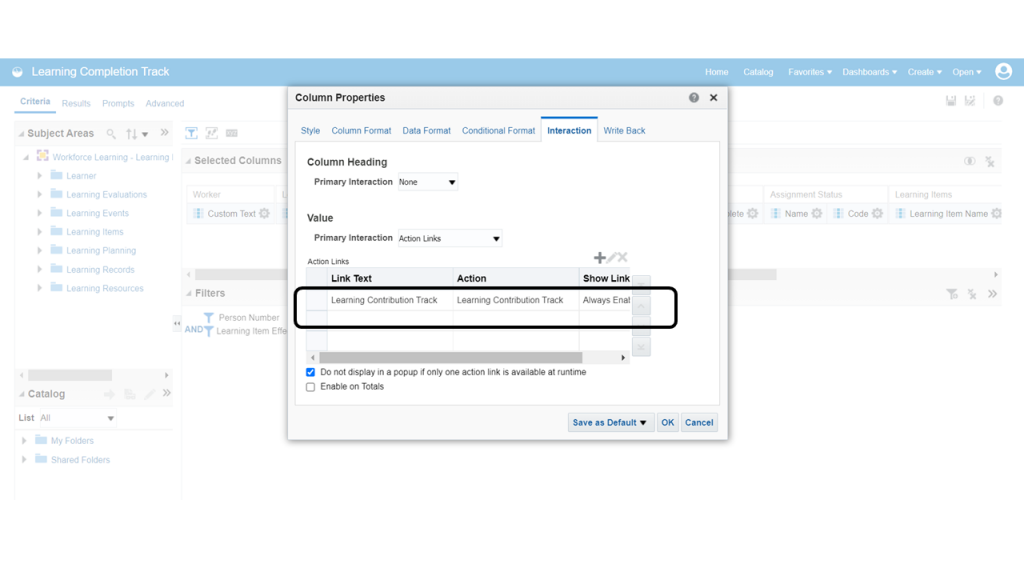Click the Cancel button
This screenshot has width=1024, height=576.
699,423
